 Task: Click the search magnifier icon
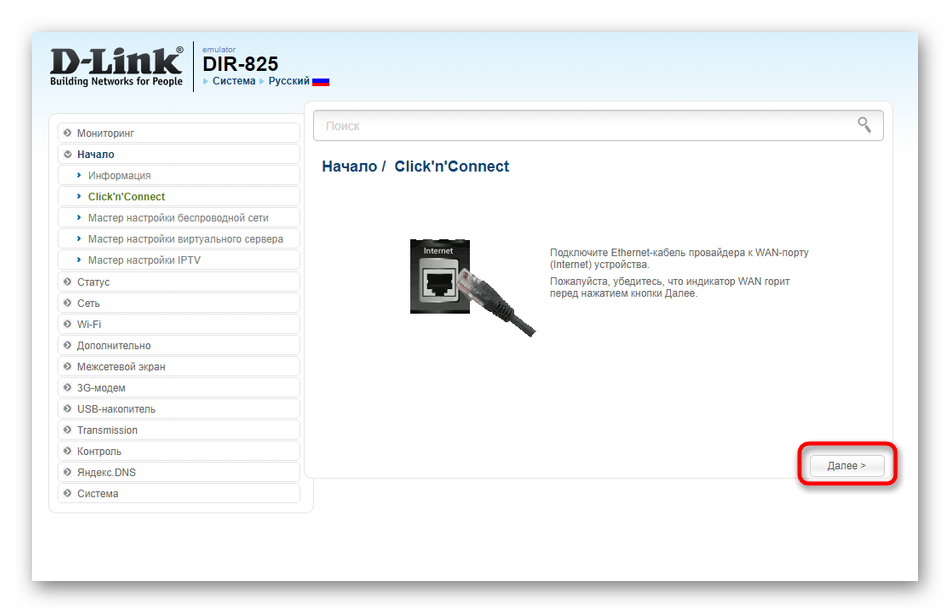[x=864, y=125]
